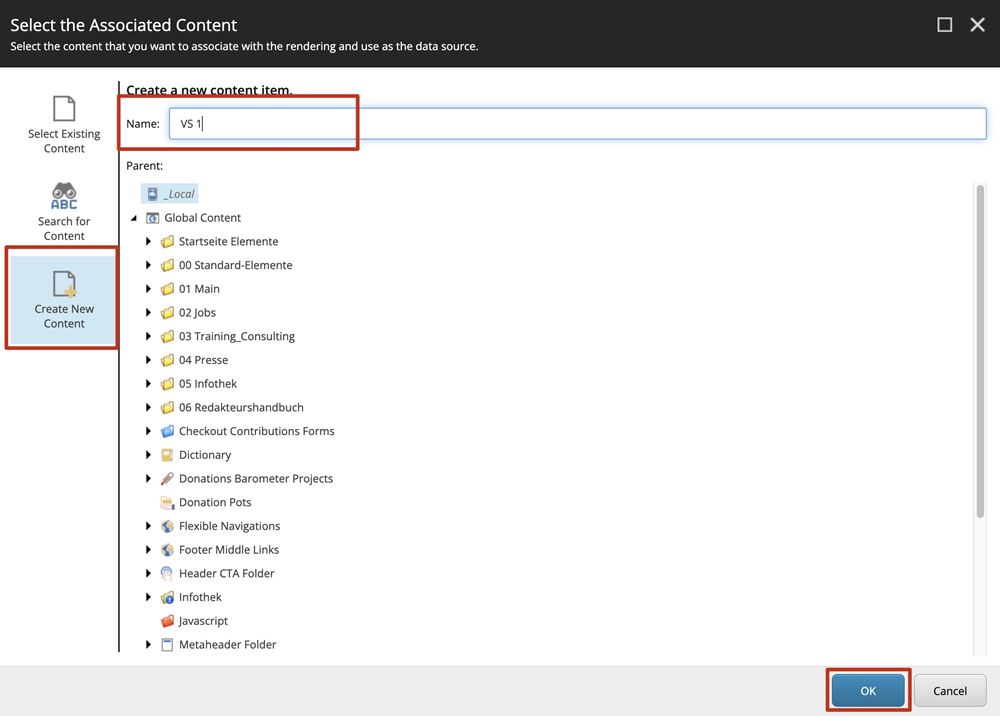1000x716 pixels.
Task: Click the Dictionary item icon
Action: tap(167, 455)
